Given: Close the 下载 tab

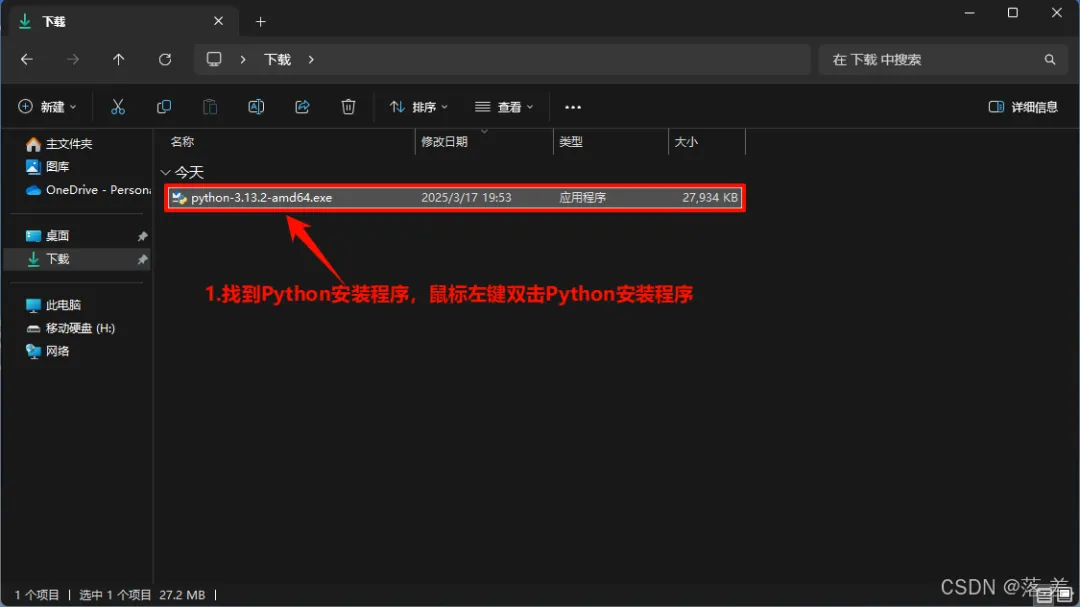Looking at the screenshot, I should click(218, 21).
